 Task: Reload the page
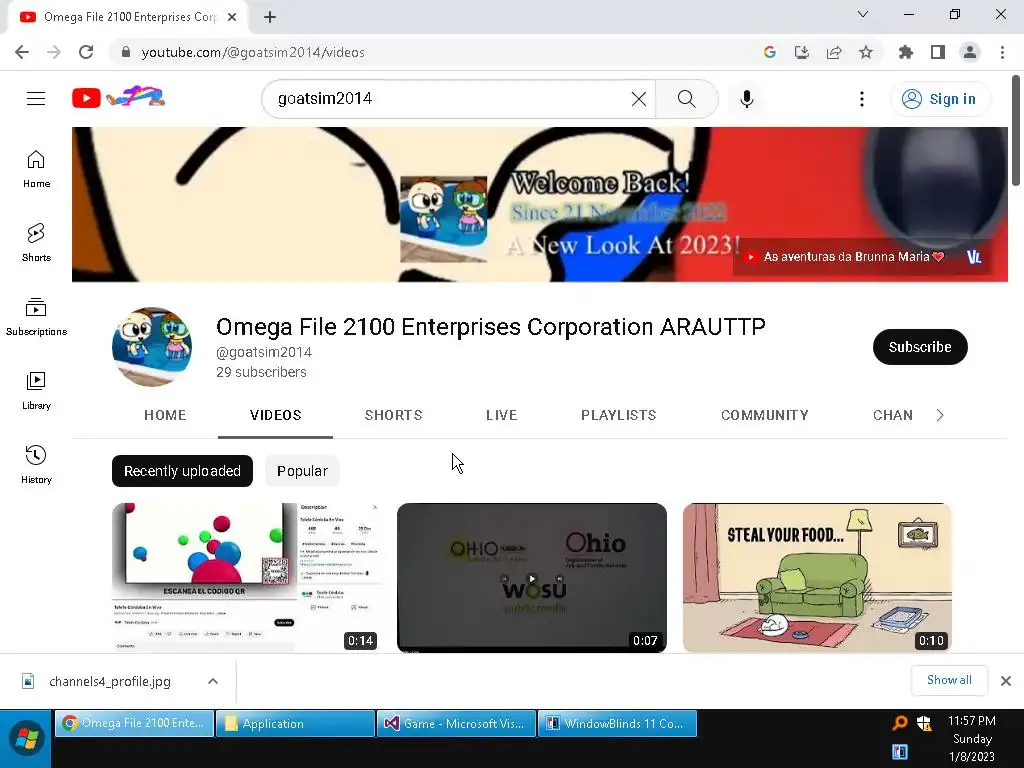pos(86,52)
